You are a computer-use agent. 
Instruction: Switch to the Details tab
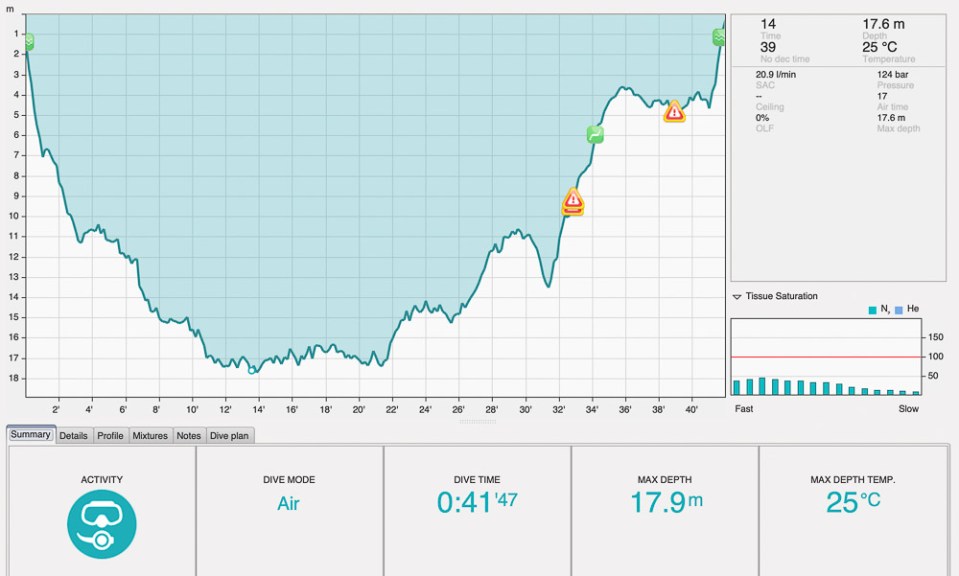[x=73, y=436]
